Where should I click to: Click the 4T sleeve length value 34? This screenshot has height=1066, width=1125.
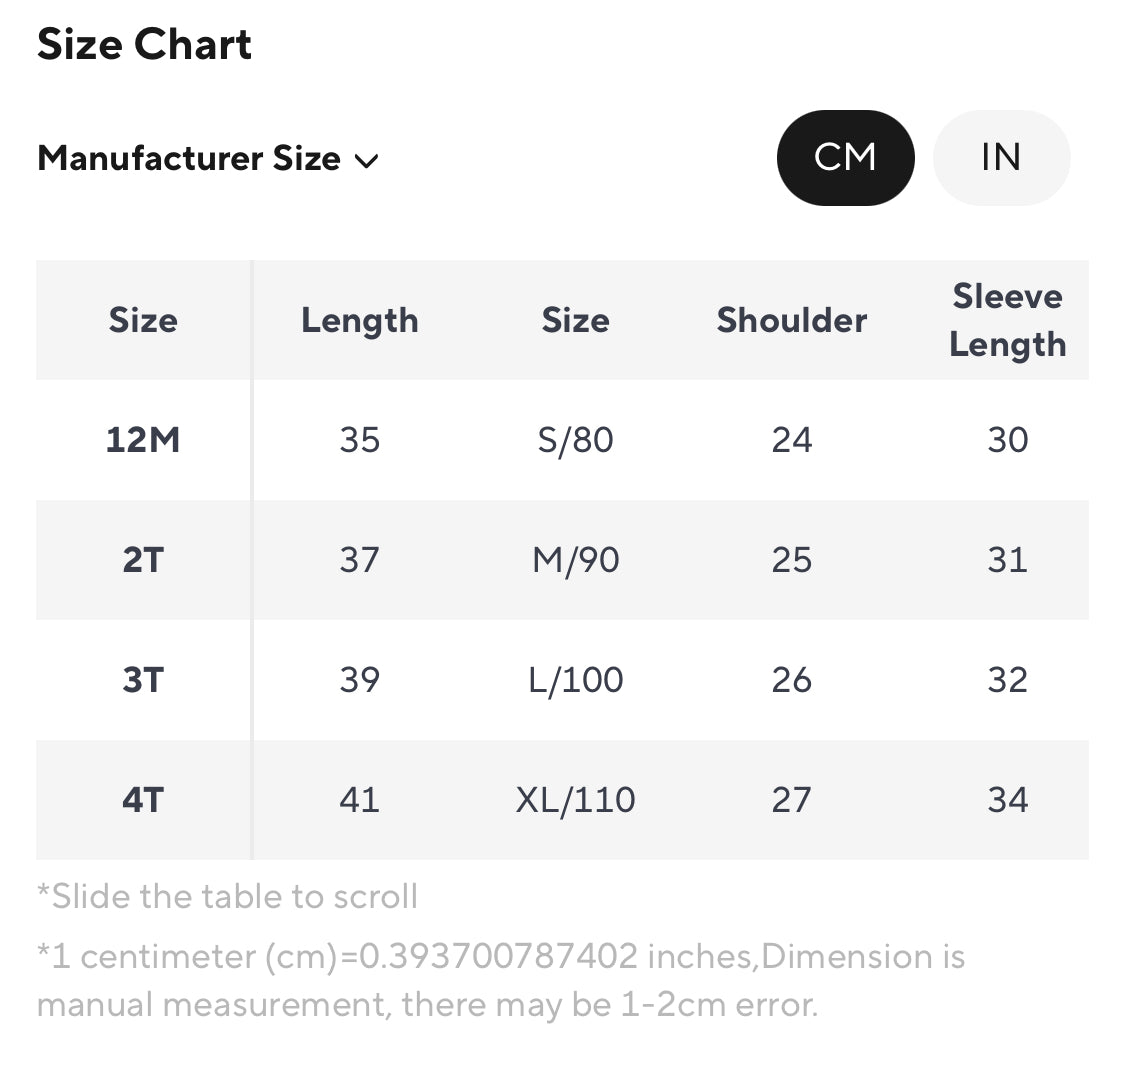click(1008, 799)
